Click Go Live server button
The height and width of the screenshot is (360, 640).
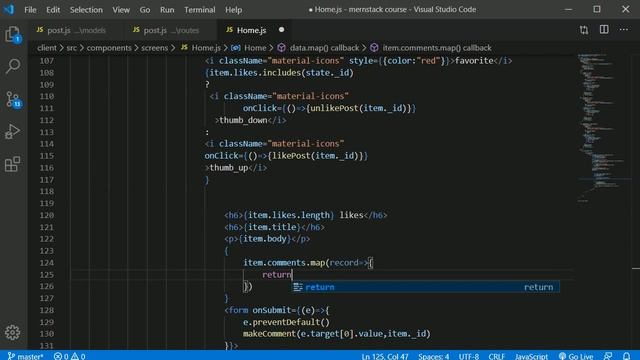(576, 356)
